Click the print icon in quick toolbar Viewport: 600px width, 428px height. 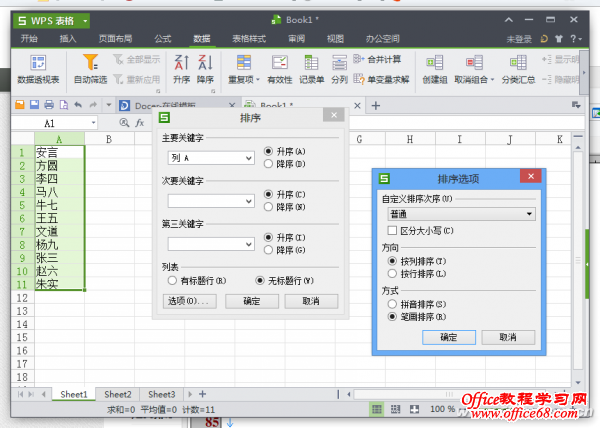(x=49, y=104)
